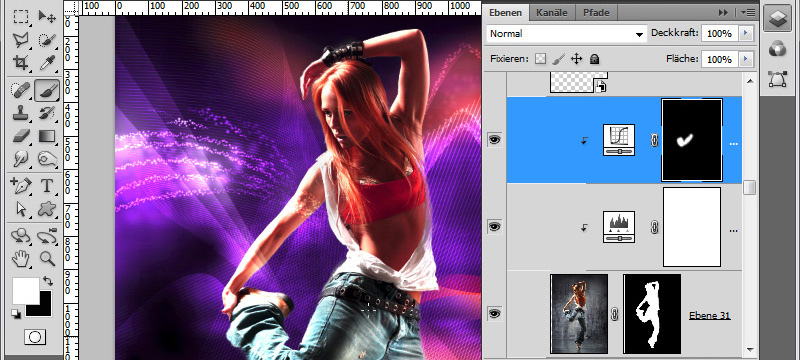Click the ruler origin corner box

tap(71, 8)
